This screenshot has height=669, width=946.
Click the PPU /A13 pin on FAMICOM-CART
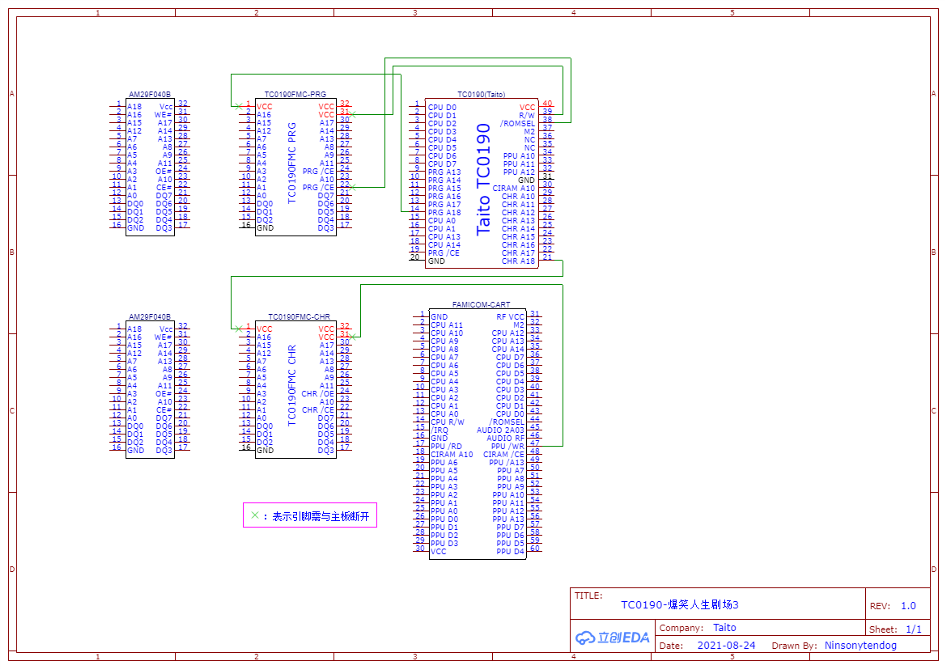tap(507, 462)
